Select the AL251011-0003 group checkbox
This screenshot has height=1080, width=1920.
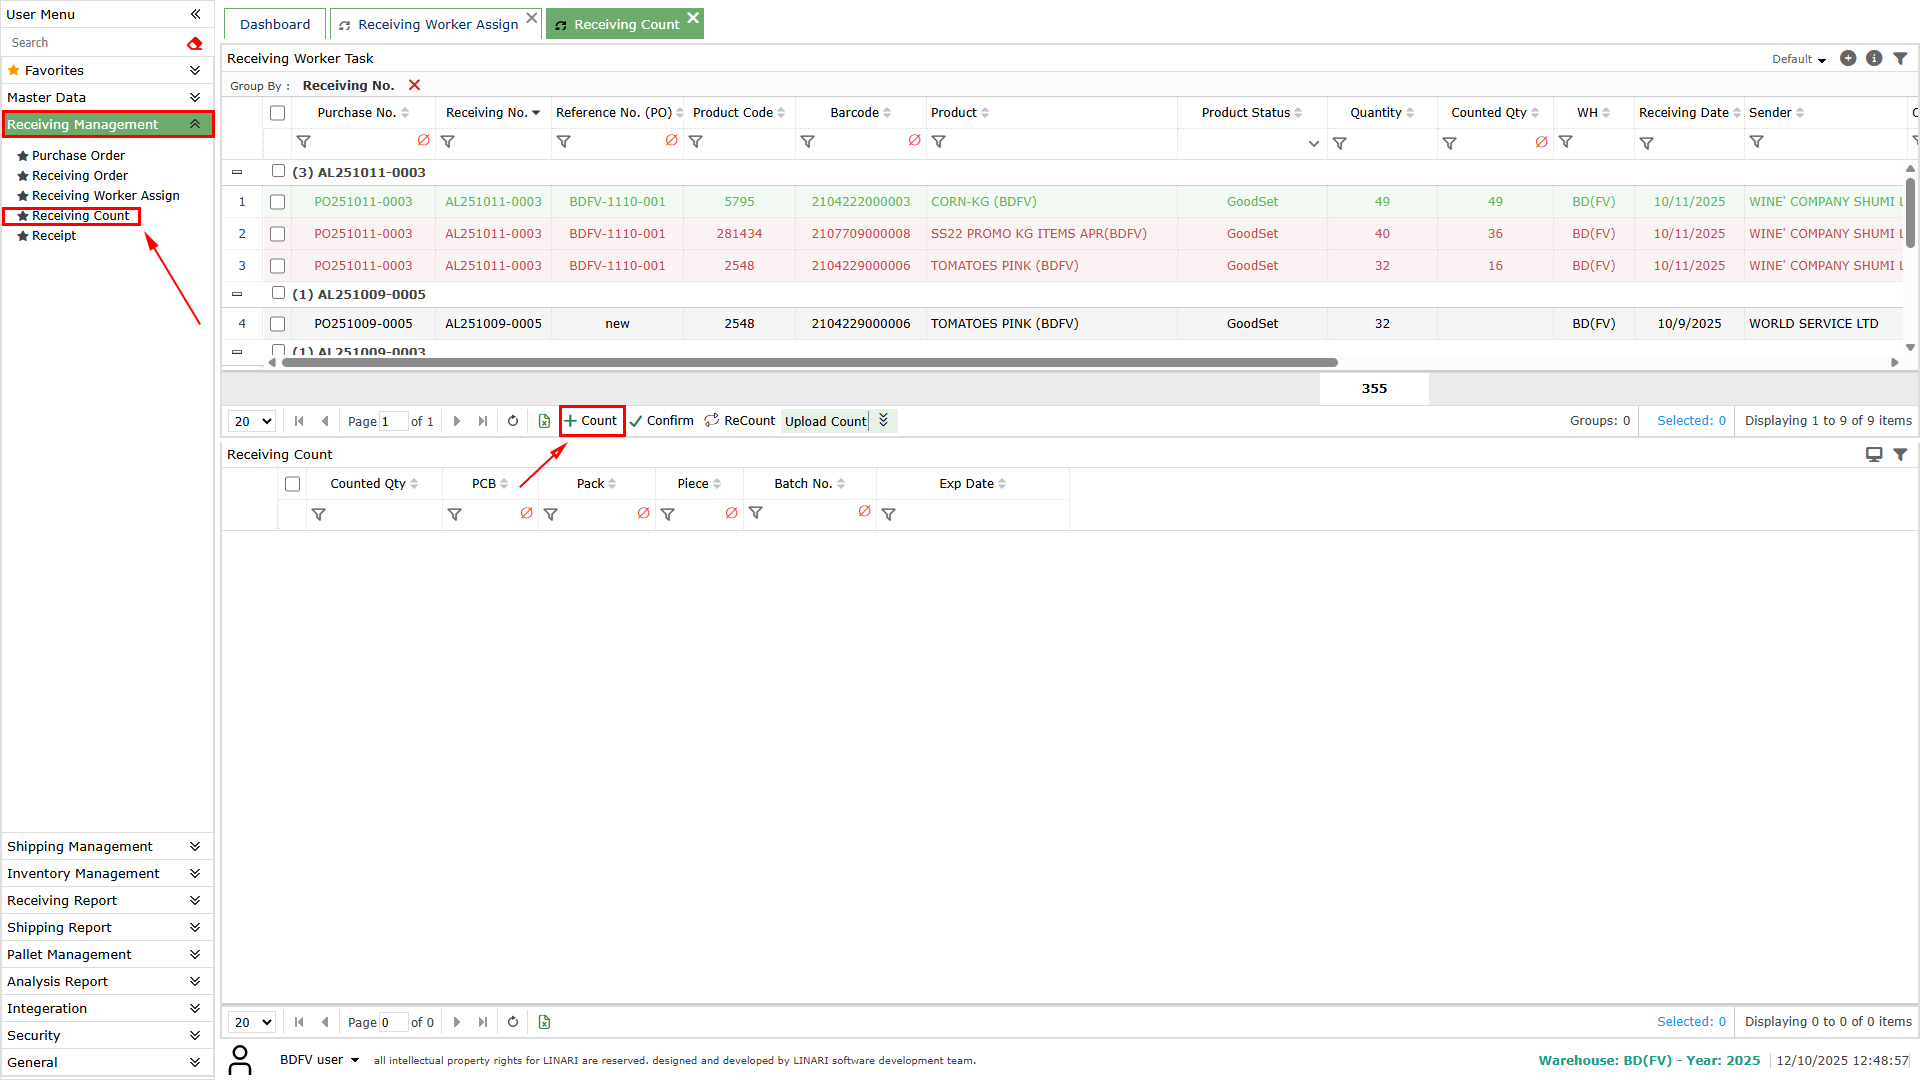(278, 171)
